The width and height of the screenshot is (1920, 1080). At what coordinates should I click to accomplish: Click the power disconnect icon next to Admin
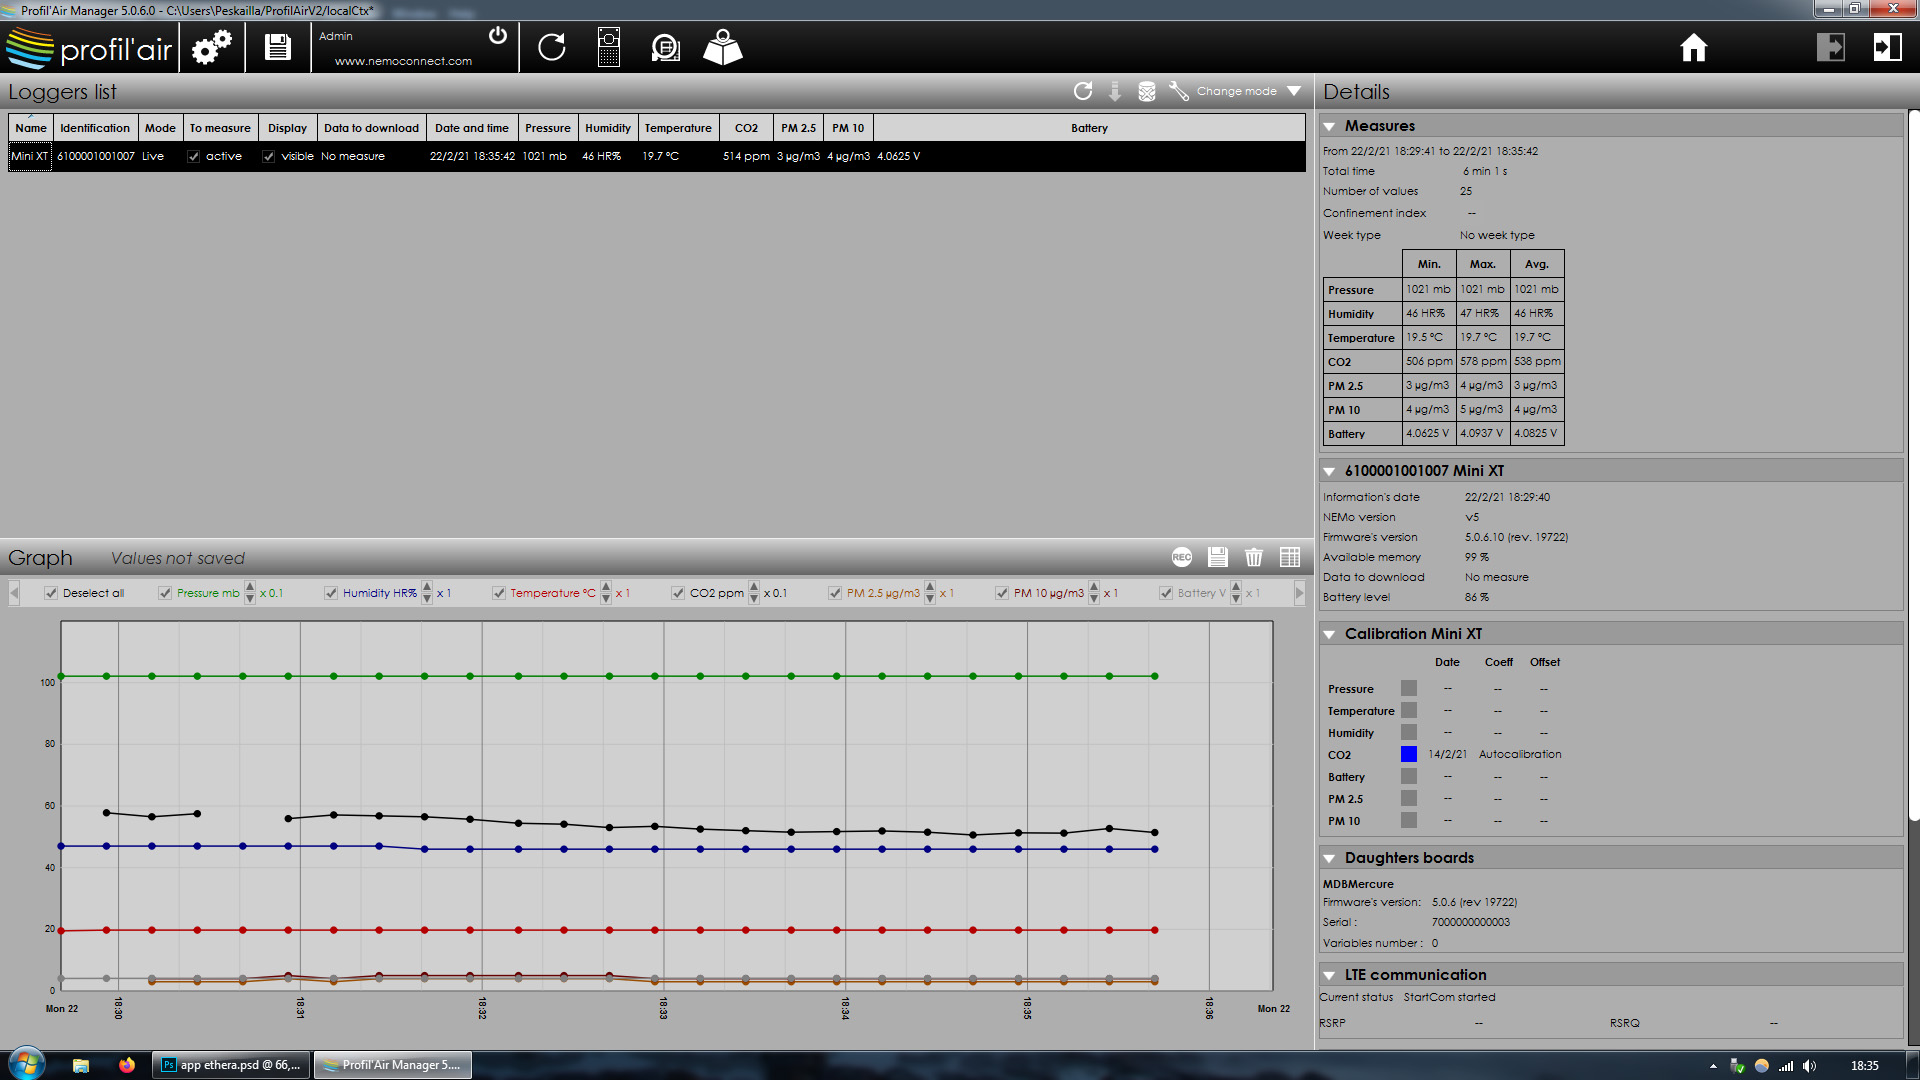click(497, 36)
